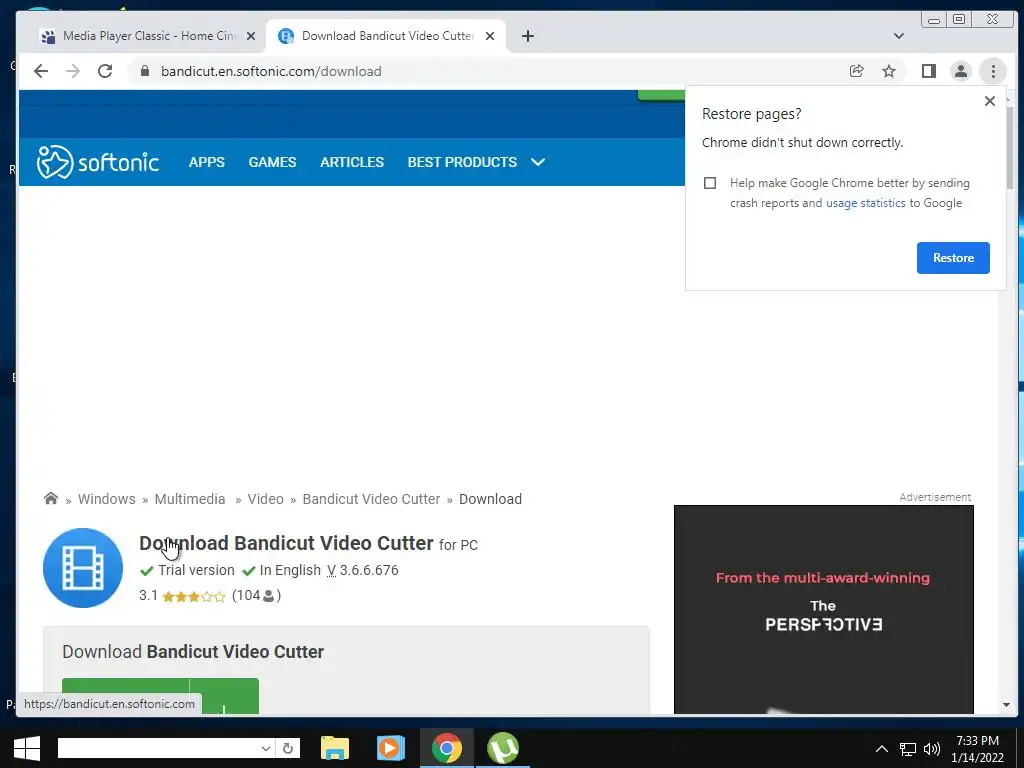The width and height of the screenshot is (1024, 768).
Task: Close the Media Player Classic tab
Action: (251, 37)
